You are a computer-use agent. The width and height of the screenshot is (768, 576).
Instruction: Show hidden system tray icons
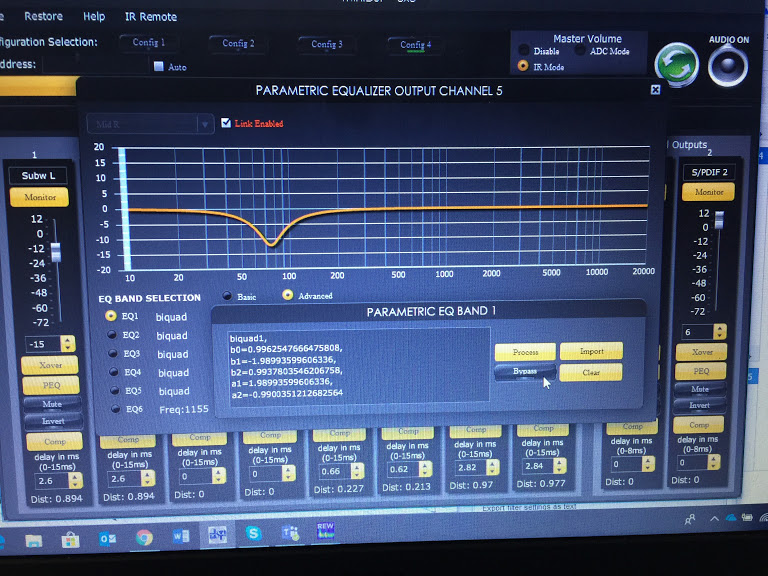click(x=714, y=518)
